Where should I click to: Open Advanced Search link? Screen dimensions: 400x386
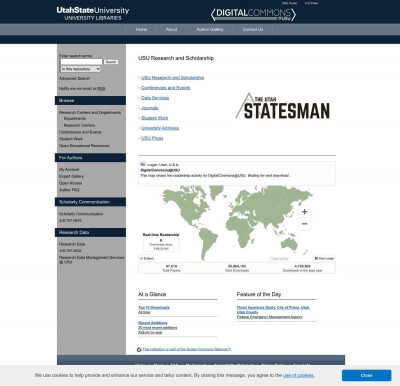[74, 78]
